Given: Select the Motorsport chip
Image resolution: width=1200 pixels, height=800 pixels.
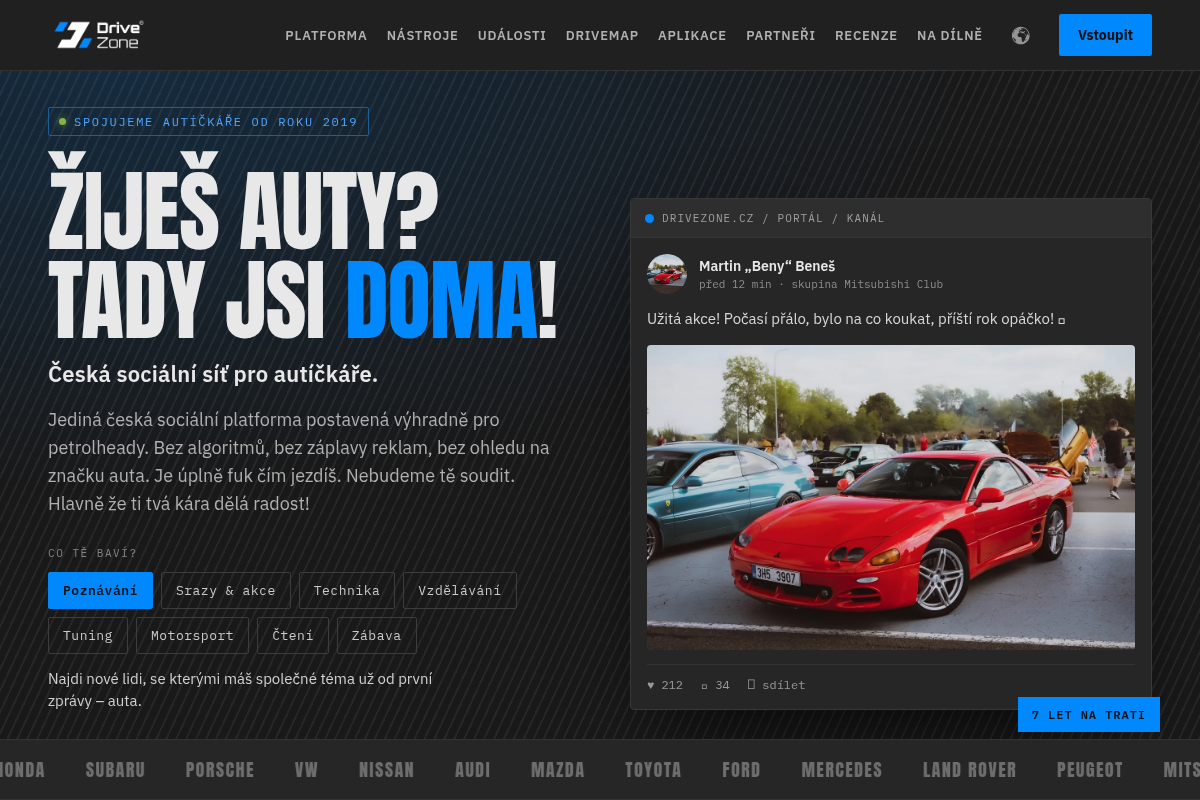Looking at the screenshot, I should tap(192, 635).
